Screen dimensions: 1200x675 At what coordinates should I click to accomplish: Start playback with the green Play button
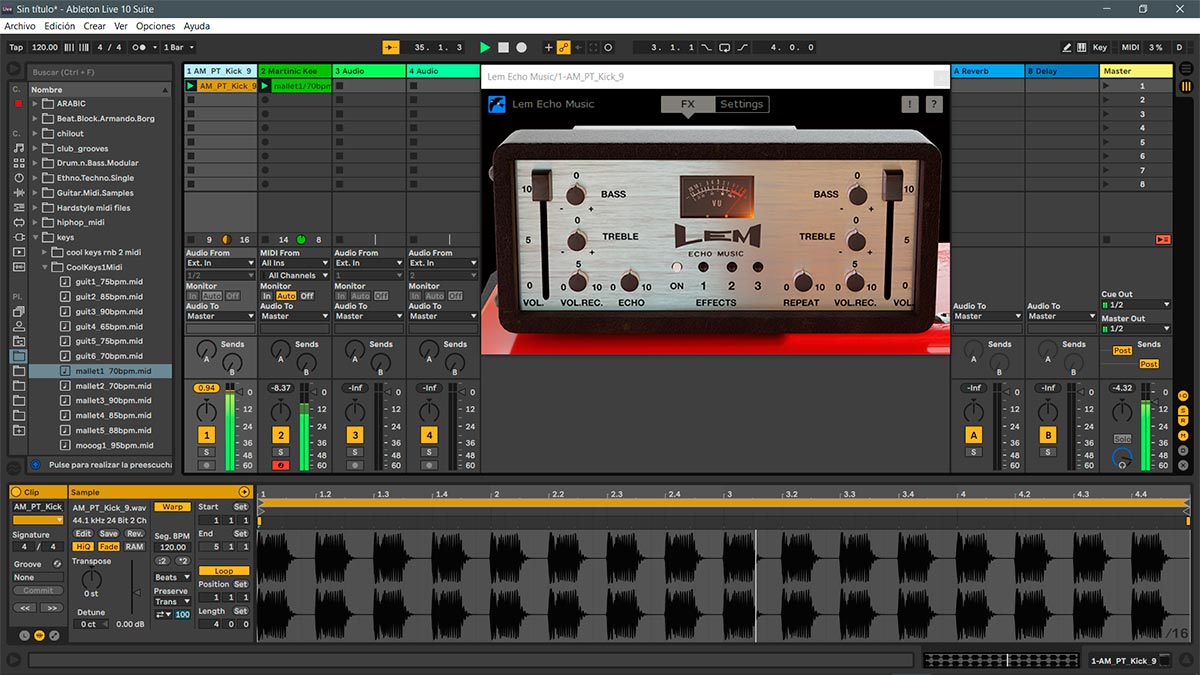tap(485, 47)
